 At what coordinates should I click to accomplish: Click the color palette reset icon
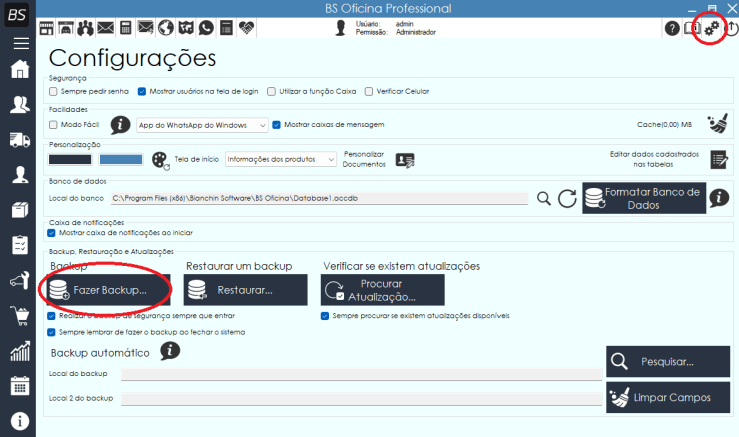coord(161,159)
